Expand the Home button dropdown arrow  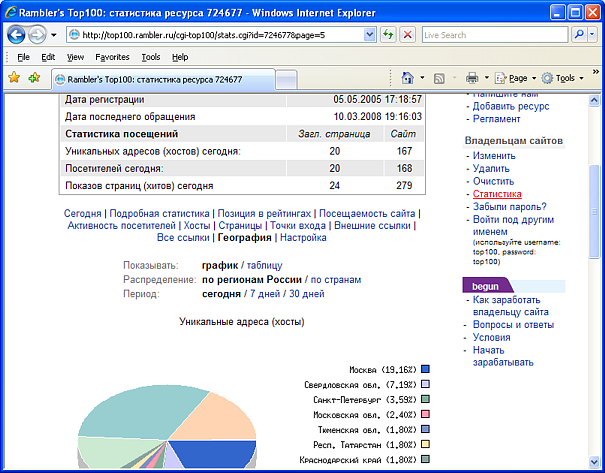[x=422, y=78]
